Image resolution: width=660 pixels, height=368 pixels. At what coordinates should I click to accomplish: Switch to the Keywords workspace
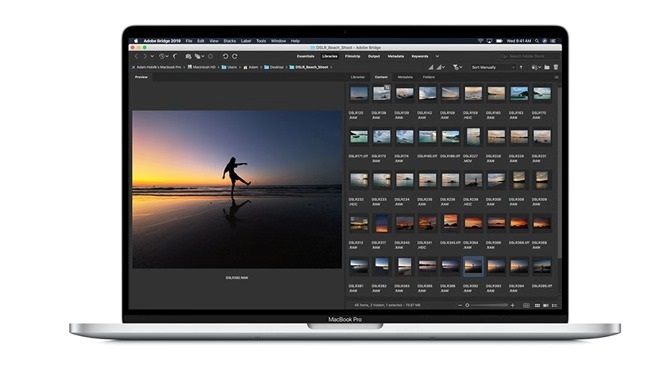(420, 56)
